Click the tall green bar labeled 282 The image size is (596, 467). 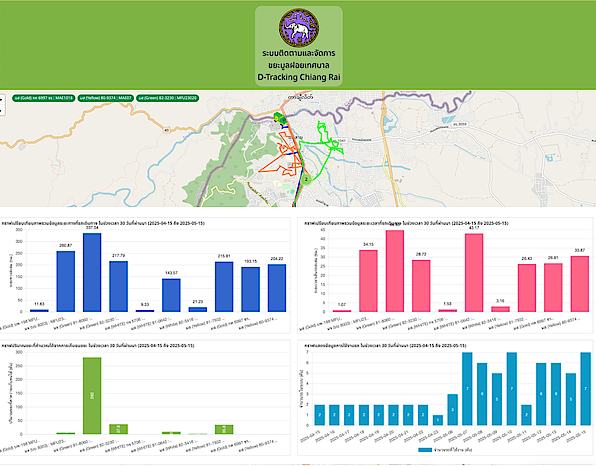pyautogui.click(x=92, y=396)
